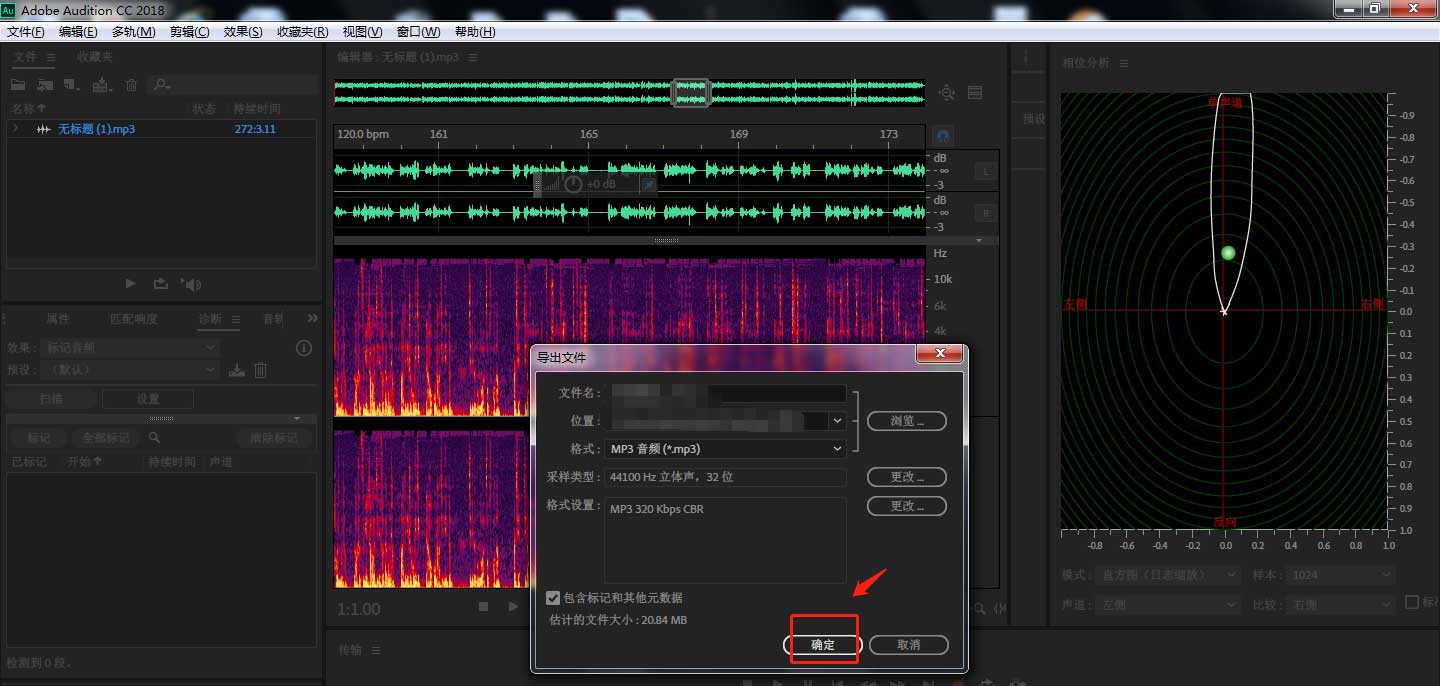Click the 文件名 filename input field
This screenshot has height=686, width=1440.
coord(728,393)
